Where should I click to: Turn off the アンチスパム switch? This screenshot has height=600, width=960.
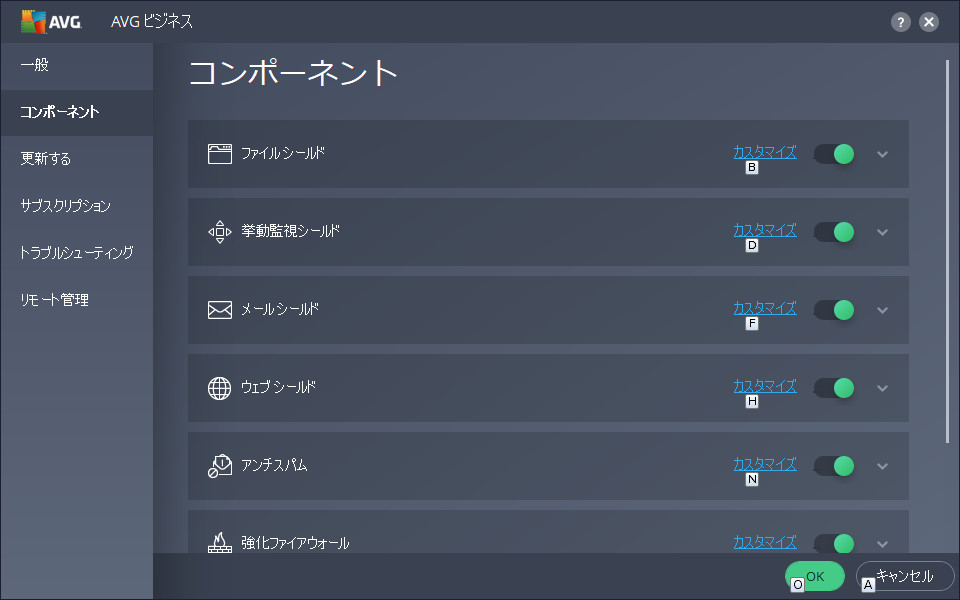[x=834, y=466]
